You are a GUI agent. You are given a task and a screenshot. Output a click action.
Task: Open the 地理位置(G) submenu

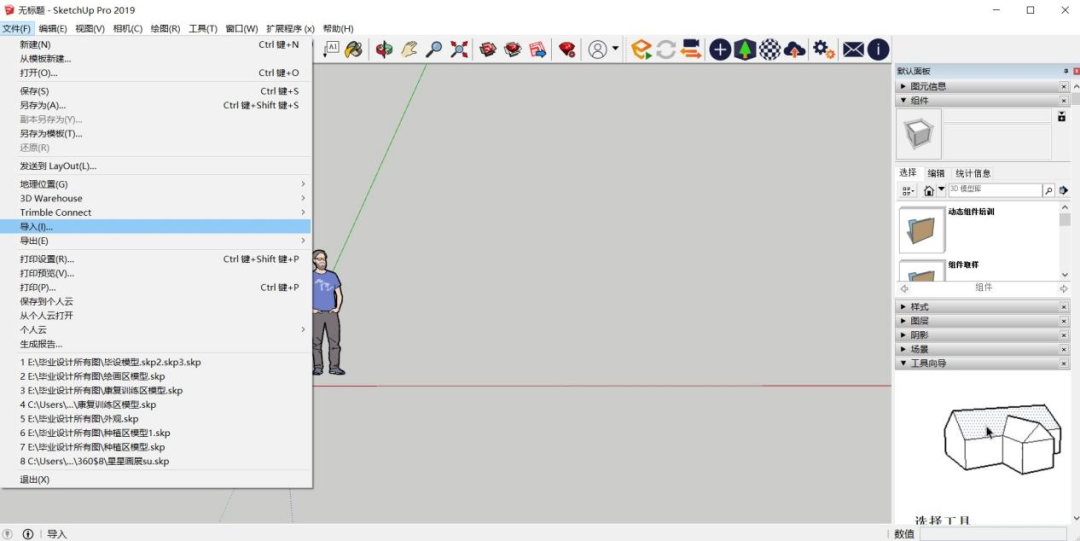(x=156, y=184)
